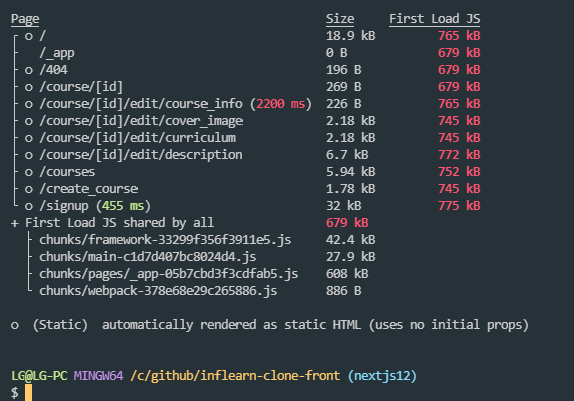
Task: Click the plus sign before First Load JS shared
Action: tap(15, 223)
